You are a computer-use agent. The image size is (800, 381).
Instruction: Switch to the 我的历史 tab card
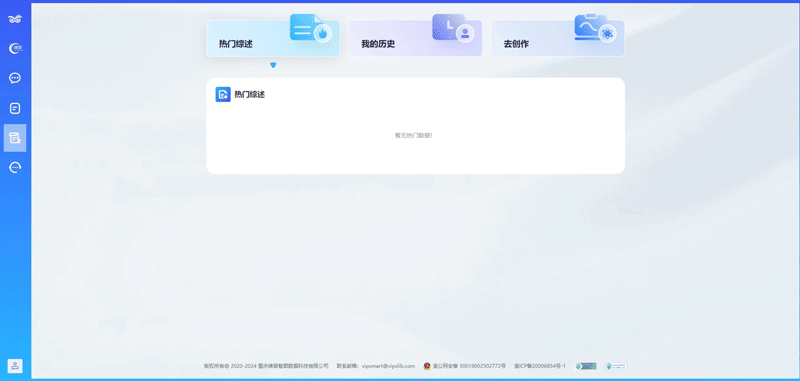coord(415,38)
